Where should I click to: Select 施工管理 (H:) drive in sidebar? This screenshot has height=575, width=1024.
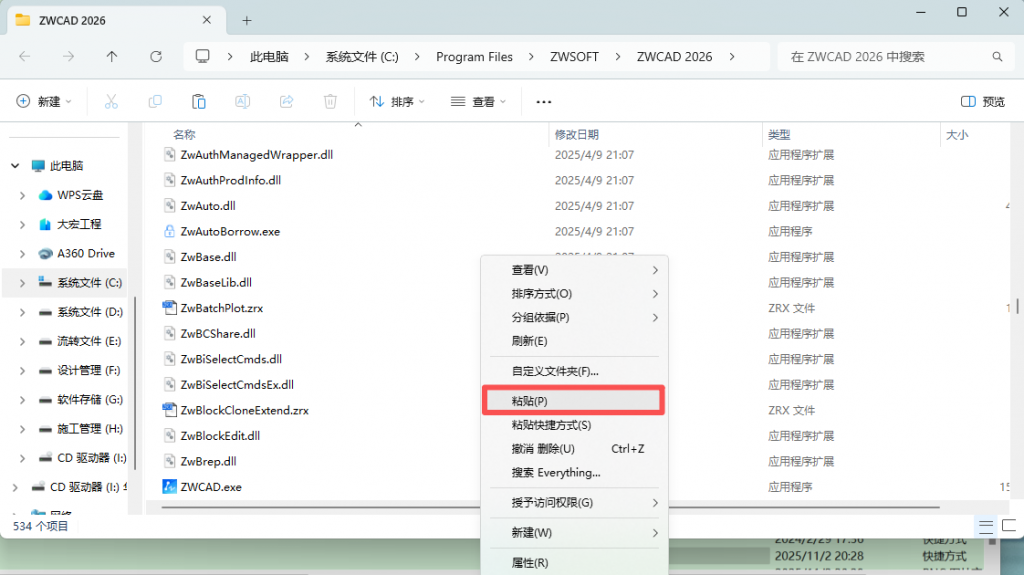[x=90, y=429]
